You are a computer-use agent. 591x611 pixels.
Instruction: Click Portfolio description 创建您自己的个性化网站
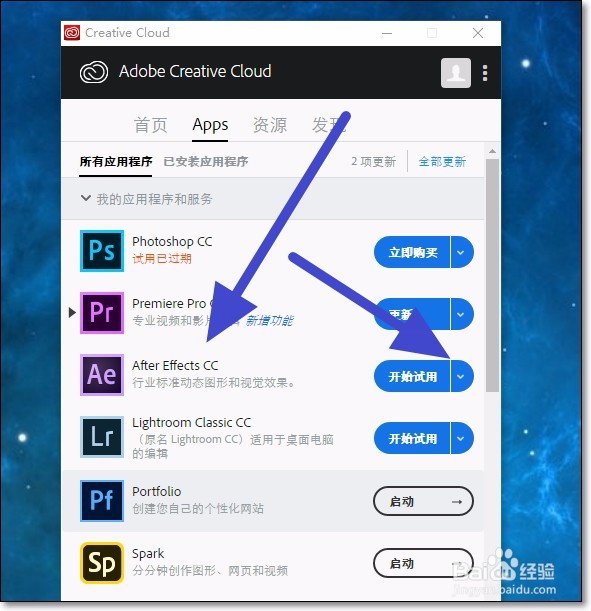point(198,509)
